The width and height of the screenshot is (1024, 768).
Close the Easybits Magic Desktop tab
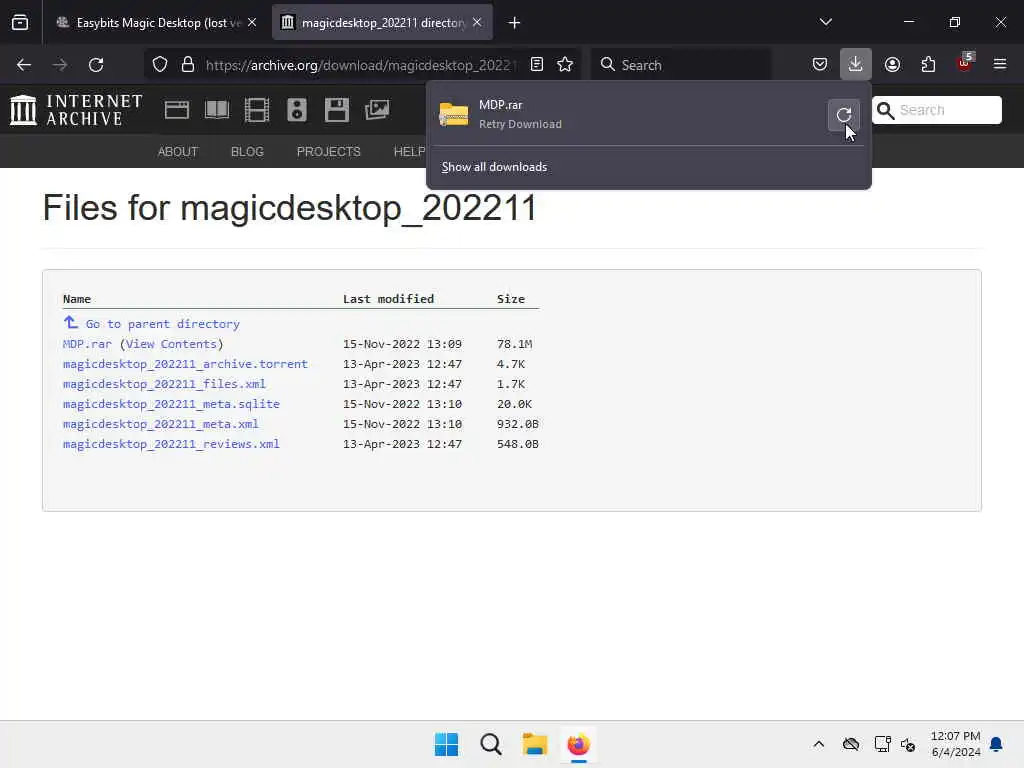[252, 22]
